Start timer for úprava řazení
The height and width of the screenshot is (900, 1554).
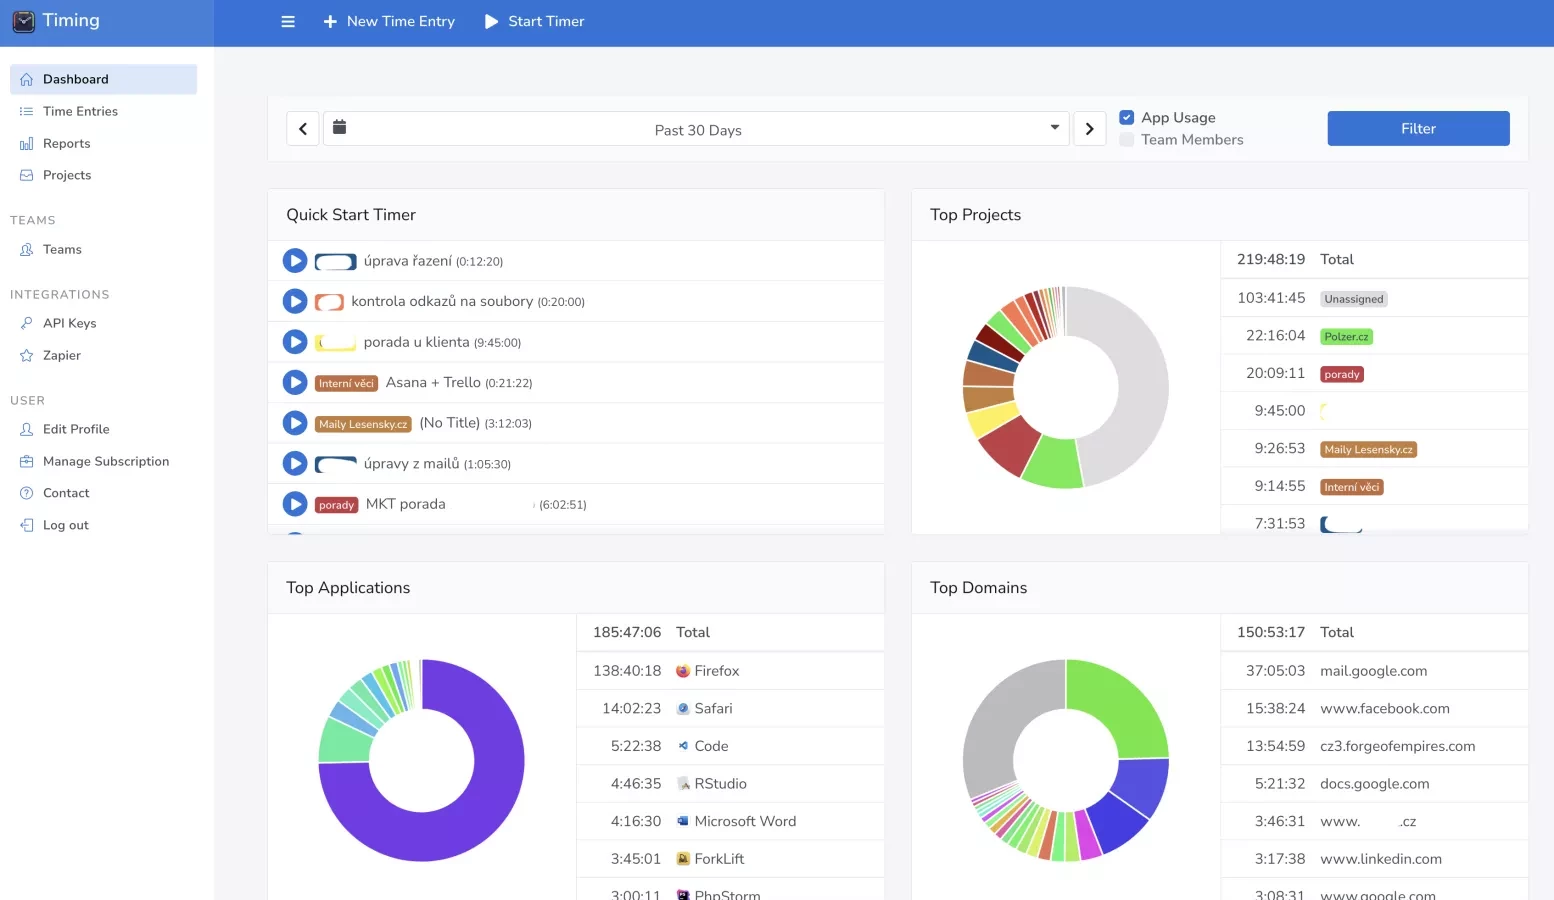coord(295,261)
